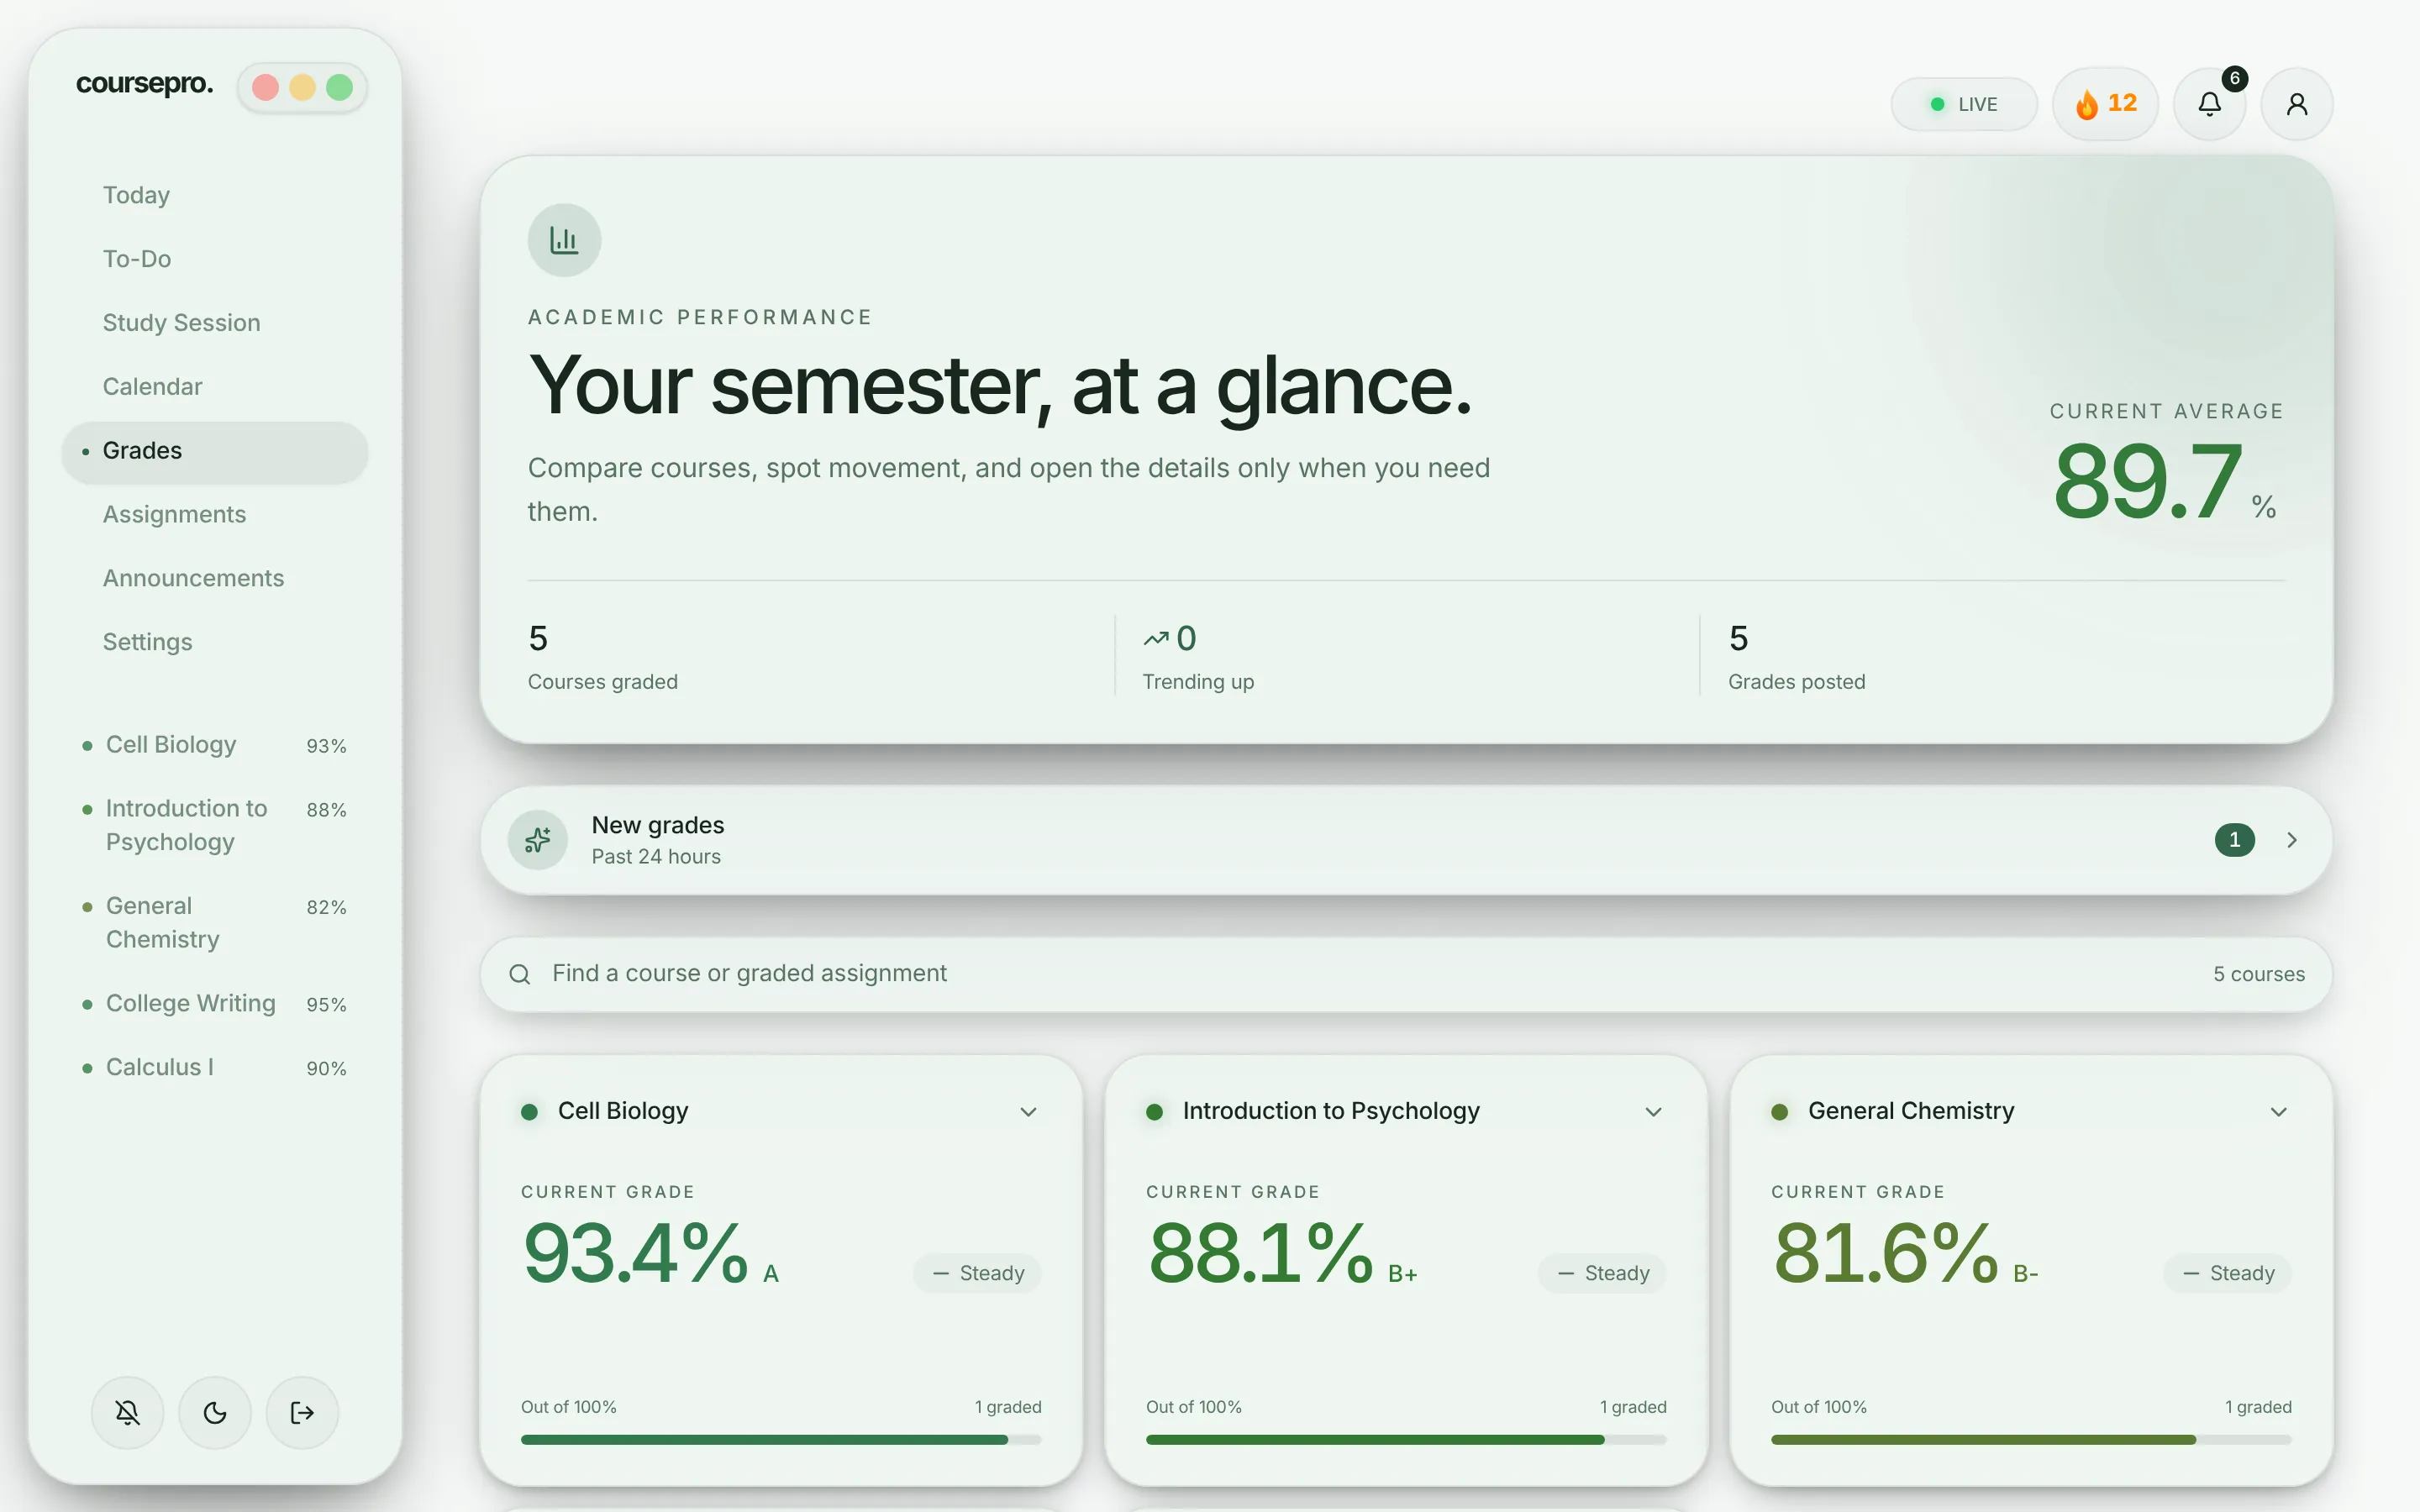Toggle the LIVE status pill
2420x1512 pixels.
click(x=1963, y=104)
